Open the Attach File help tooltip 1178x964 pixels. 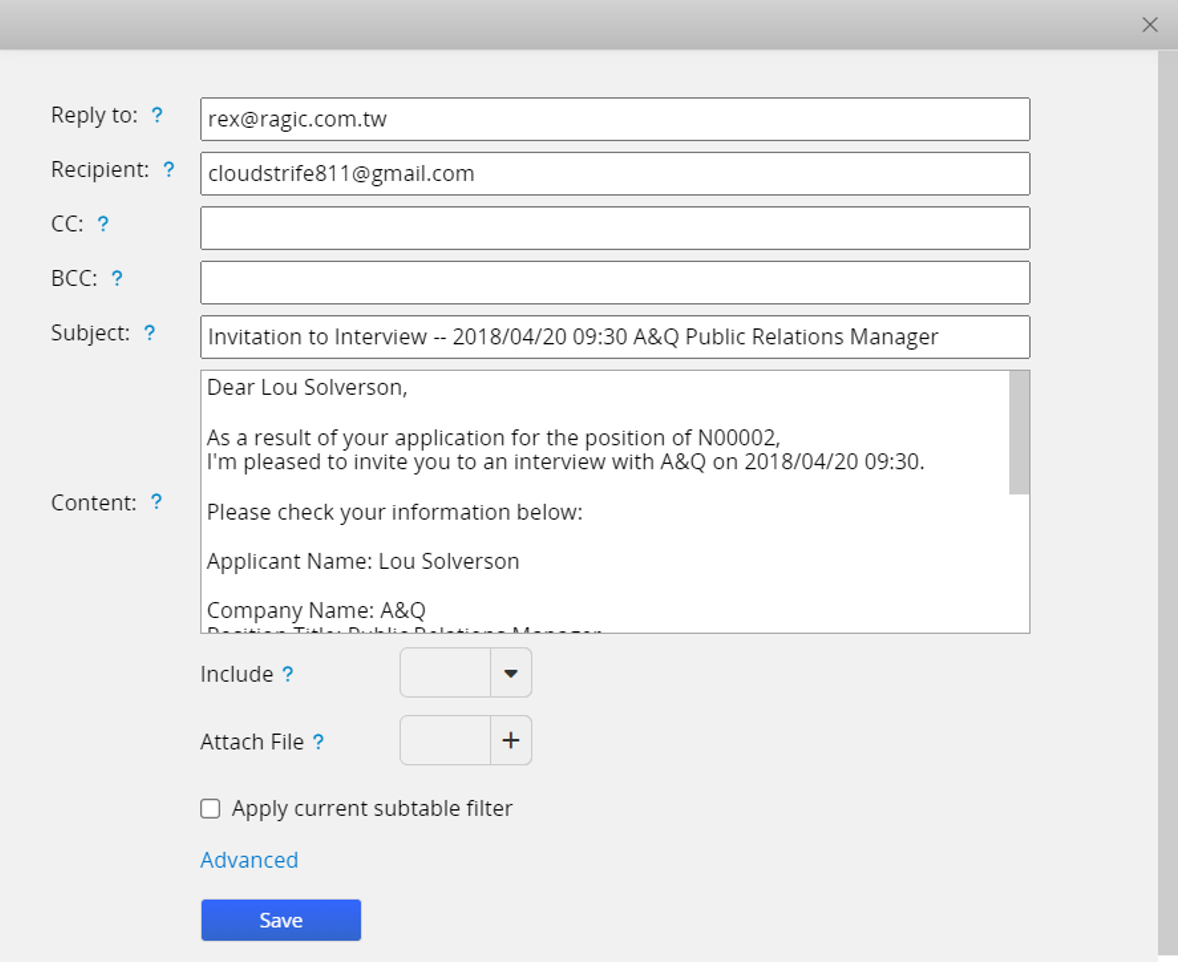tap(318, 742)
